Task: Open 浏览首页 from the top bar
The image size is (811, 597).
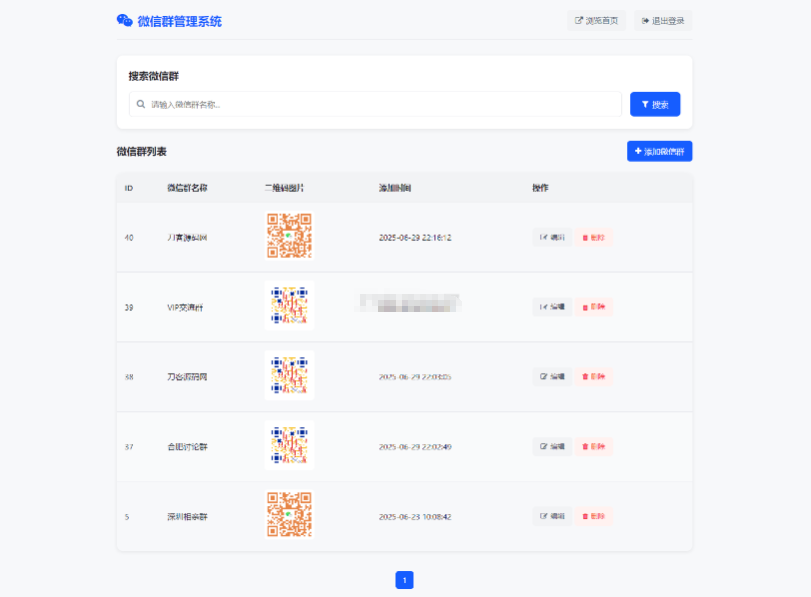Action: [596, 20]
